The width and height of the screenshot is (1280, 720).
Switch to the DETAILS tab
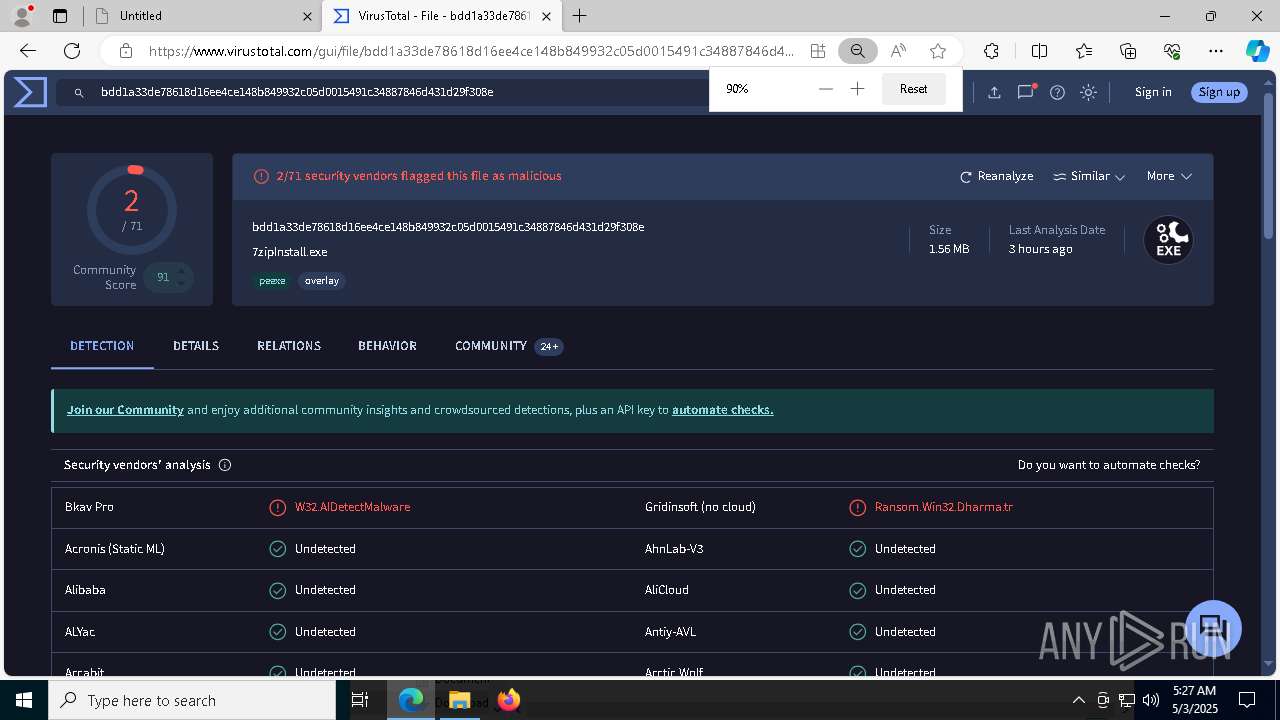pos(196,346)
